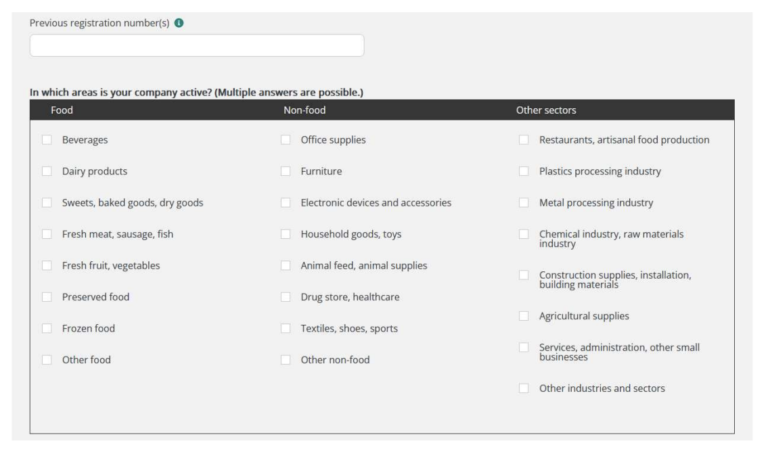Screen dimensions: 768x454
Task: Enable the Household goods, toys checkbox
Action: coord(286,234)
